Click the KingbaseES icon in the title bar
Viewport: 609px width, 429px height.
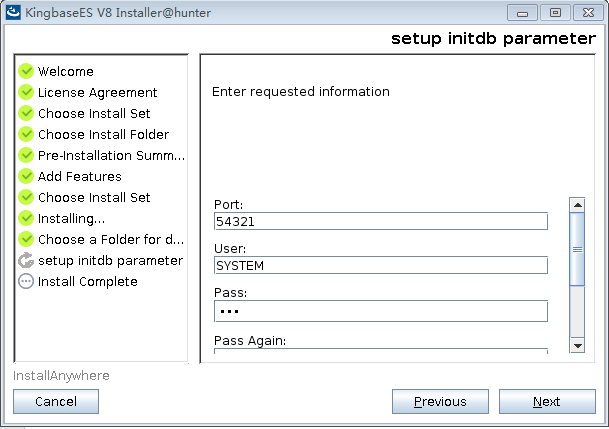pos(13,13)
